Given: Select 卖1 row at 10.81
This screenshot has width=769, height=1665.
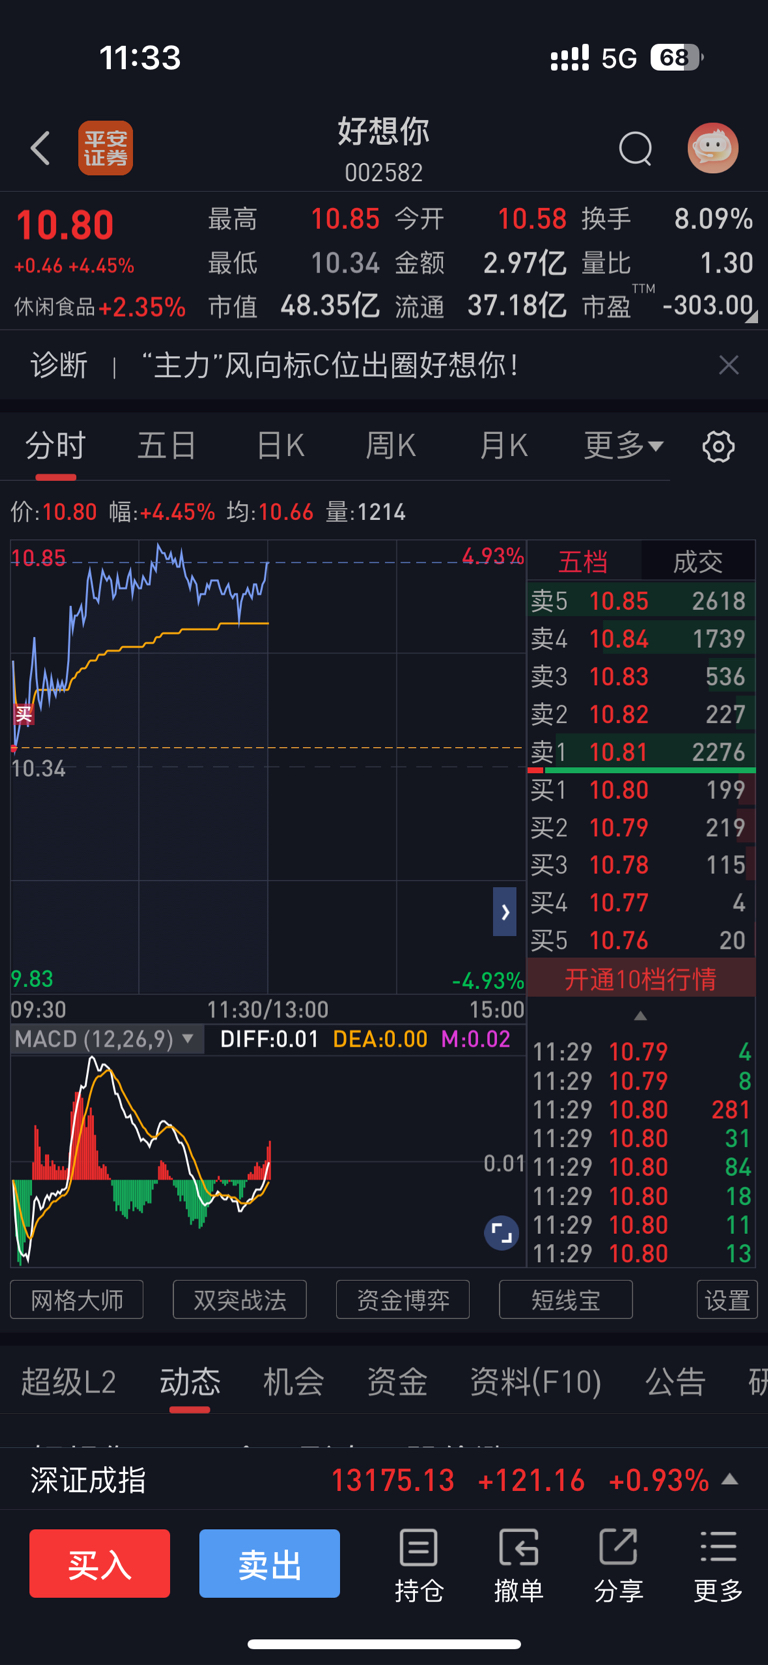Looking at the screenshot, I should [641, 752].
